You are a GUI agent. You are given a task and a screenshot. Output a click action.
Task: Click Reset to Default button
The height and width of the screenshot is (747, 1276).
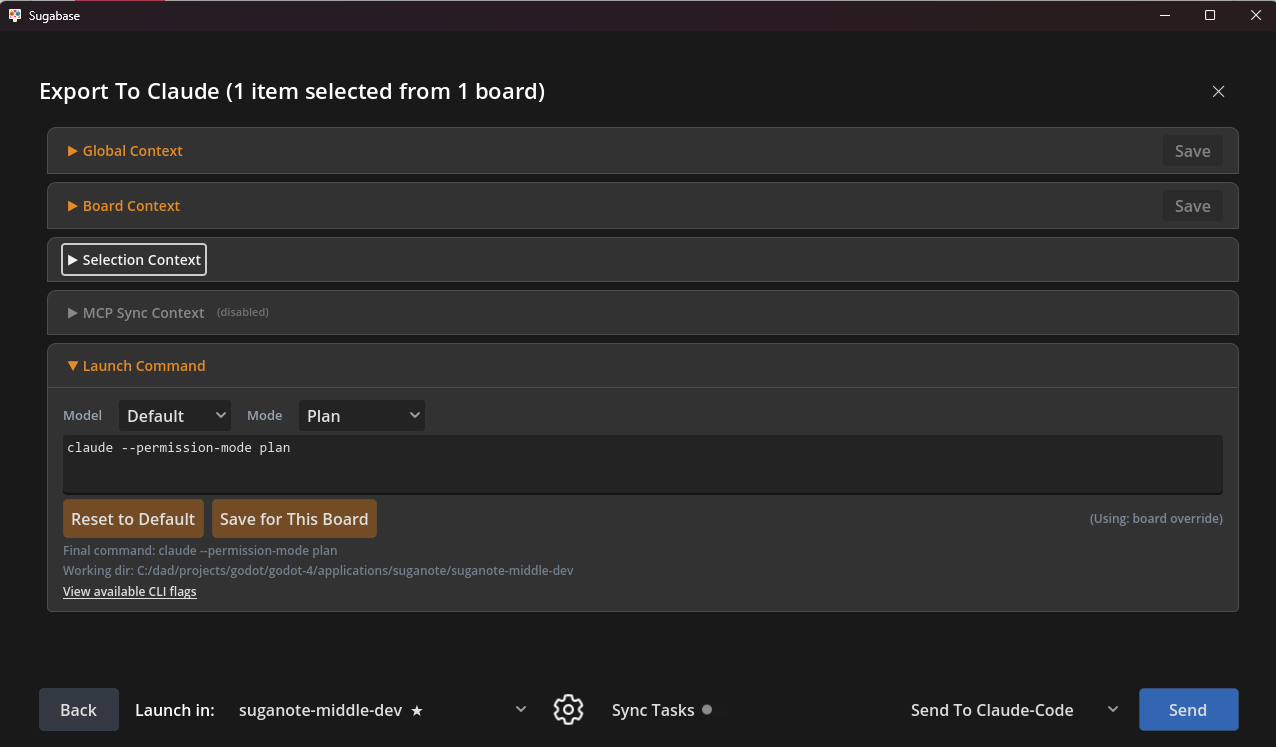point(133,519)
